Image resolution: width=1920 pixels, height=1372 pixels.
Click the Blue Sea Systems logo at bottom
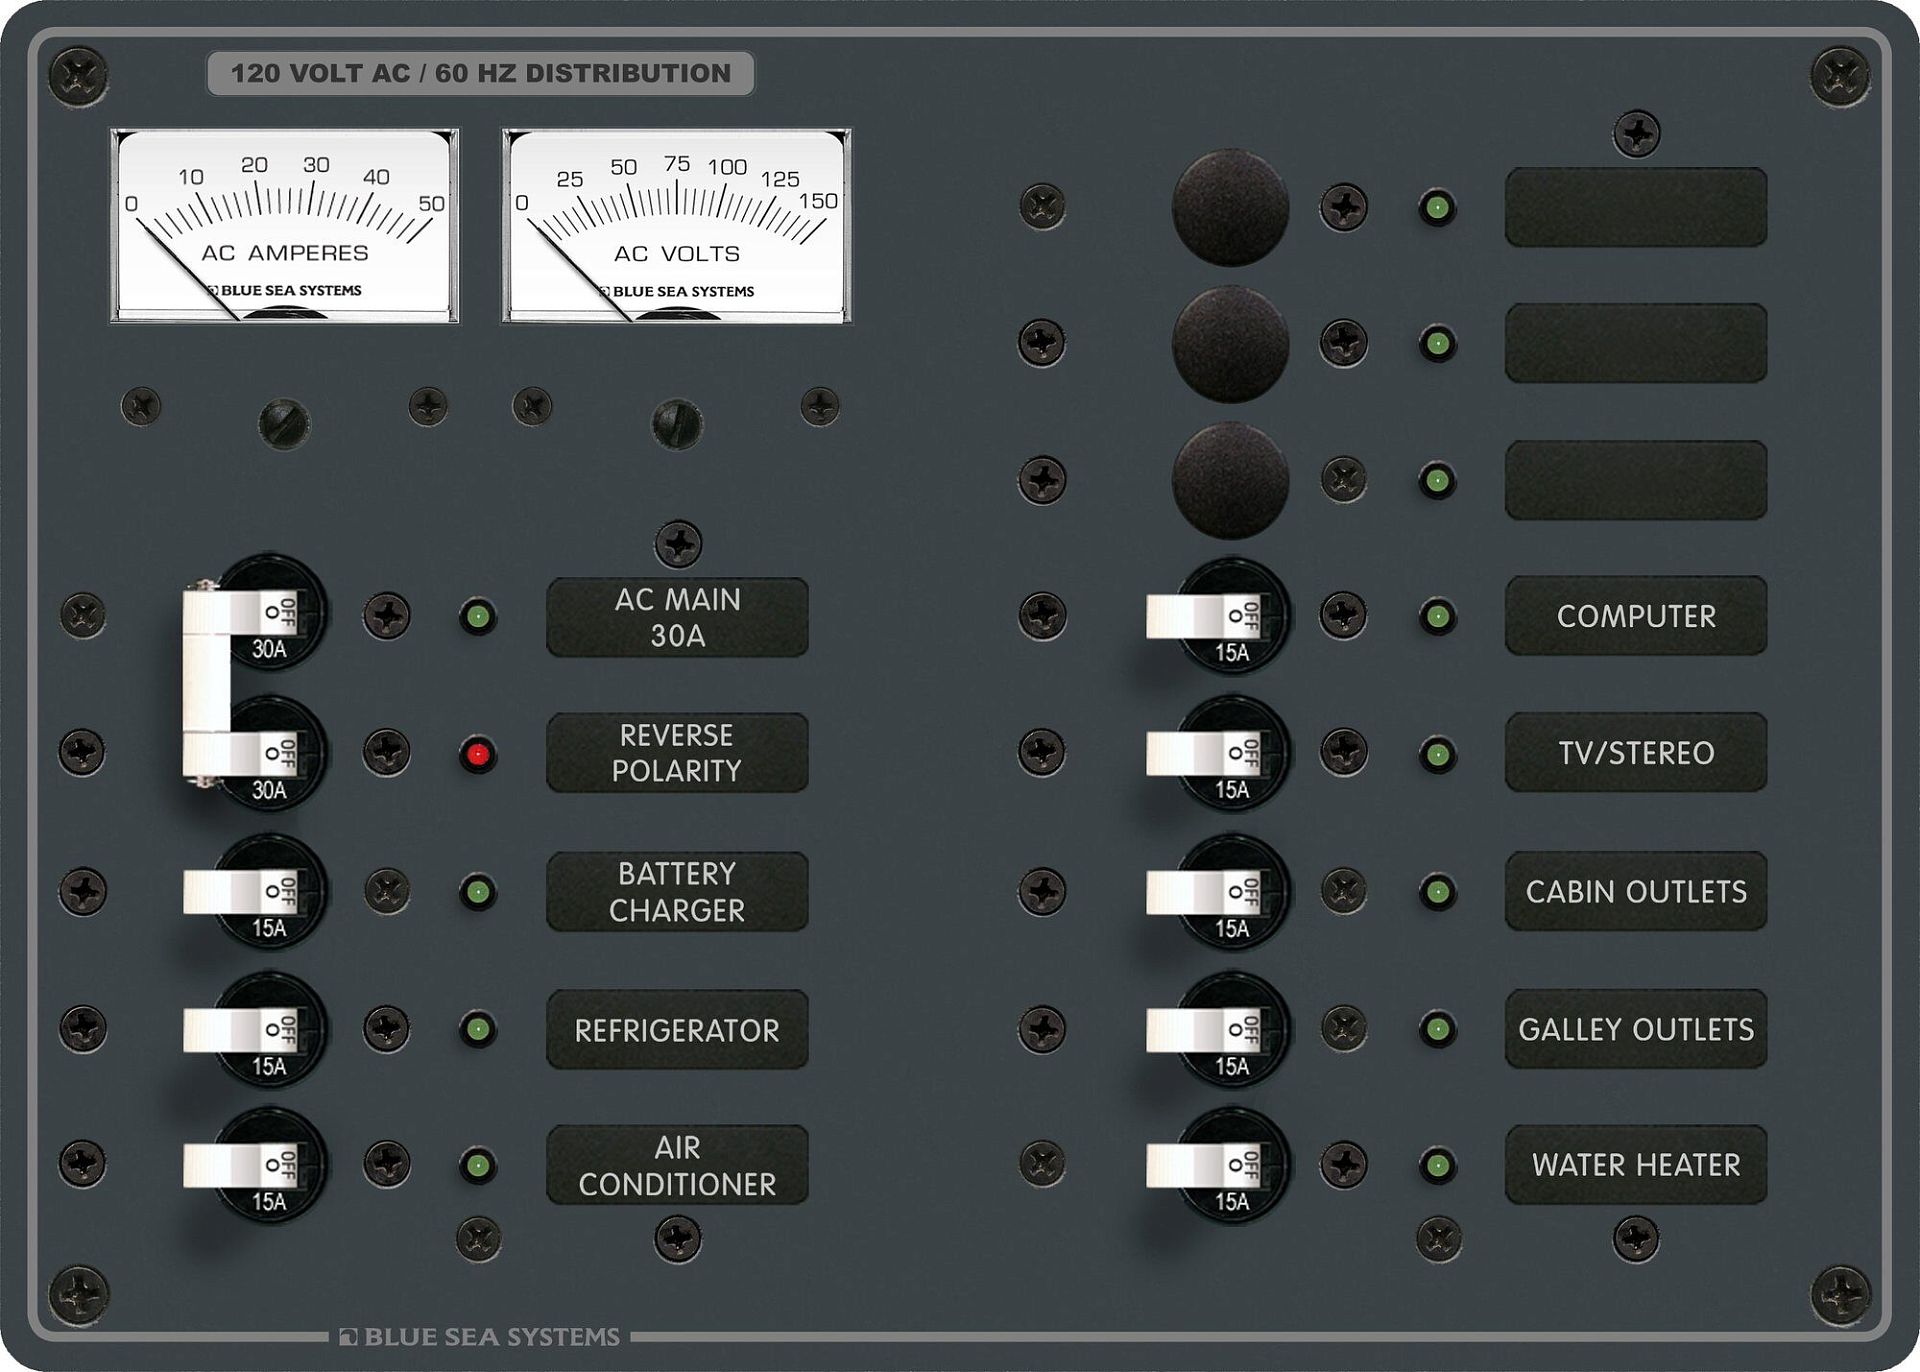click(x=480, y=1336)
